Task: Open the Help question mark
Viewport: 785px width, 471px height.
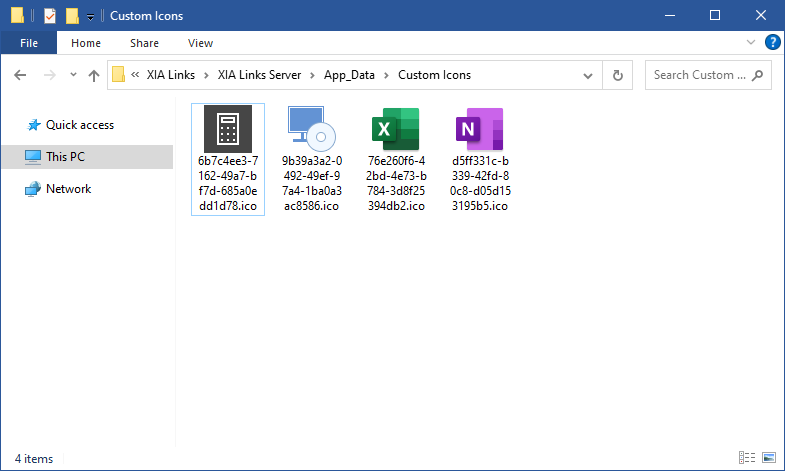Action: [x=772, y=43]
